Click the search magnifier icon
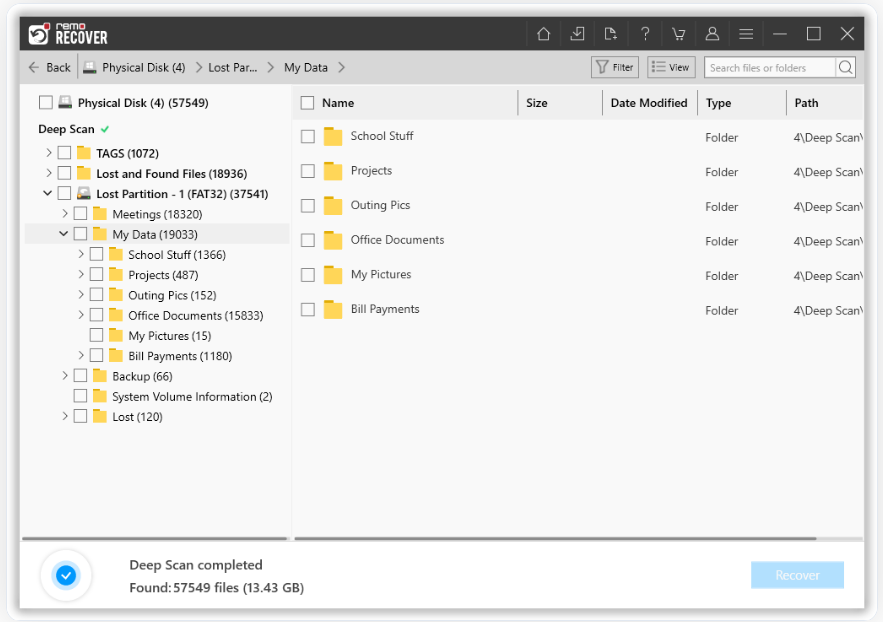The image size is (883, 622). point(845,67)
